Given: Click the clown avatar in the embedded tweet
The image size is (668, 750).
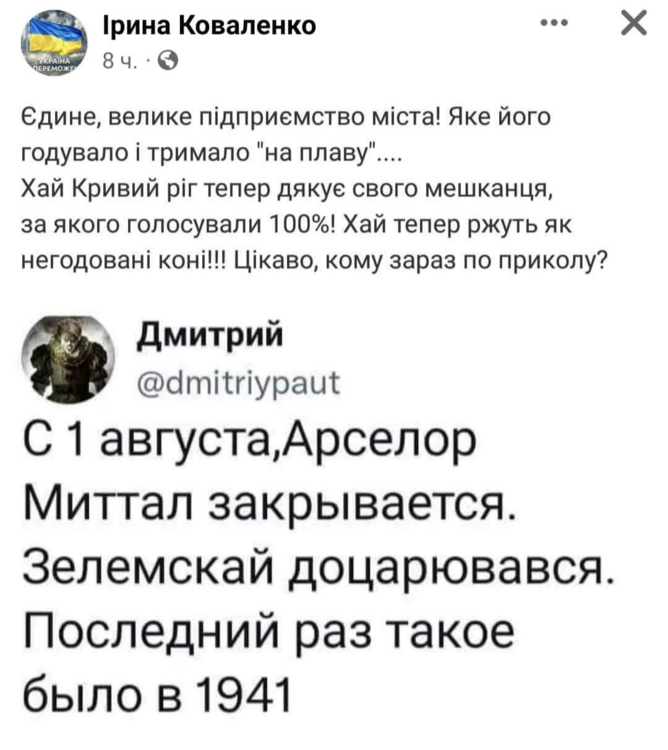Looking at the screenshot, I should [66, 357].
